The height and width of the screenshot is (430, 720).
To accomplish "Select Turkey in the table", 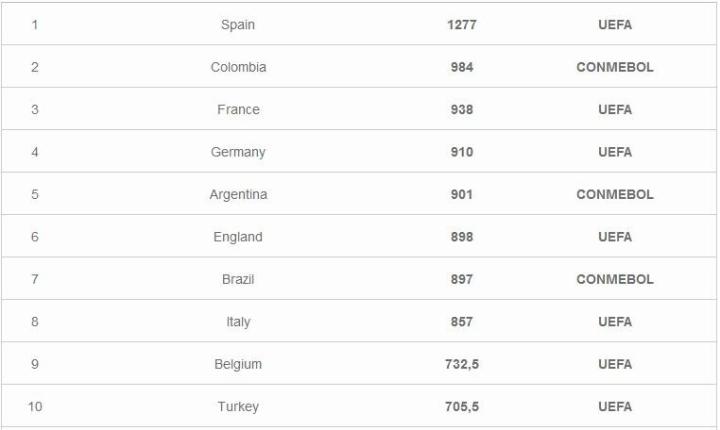I will click(238, 407).
